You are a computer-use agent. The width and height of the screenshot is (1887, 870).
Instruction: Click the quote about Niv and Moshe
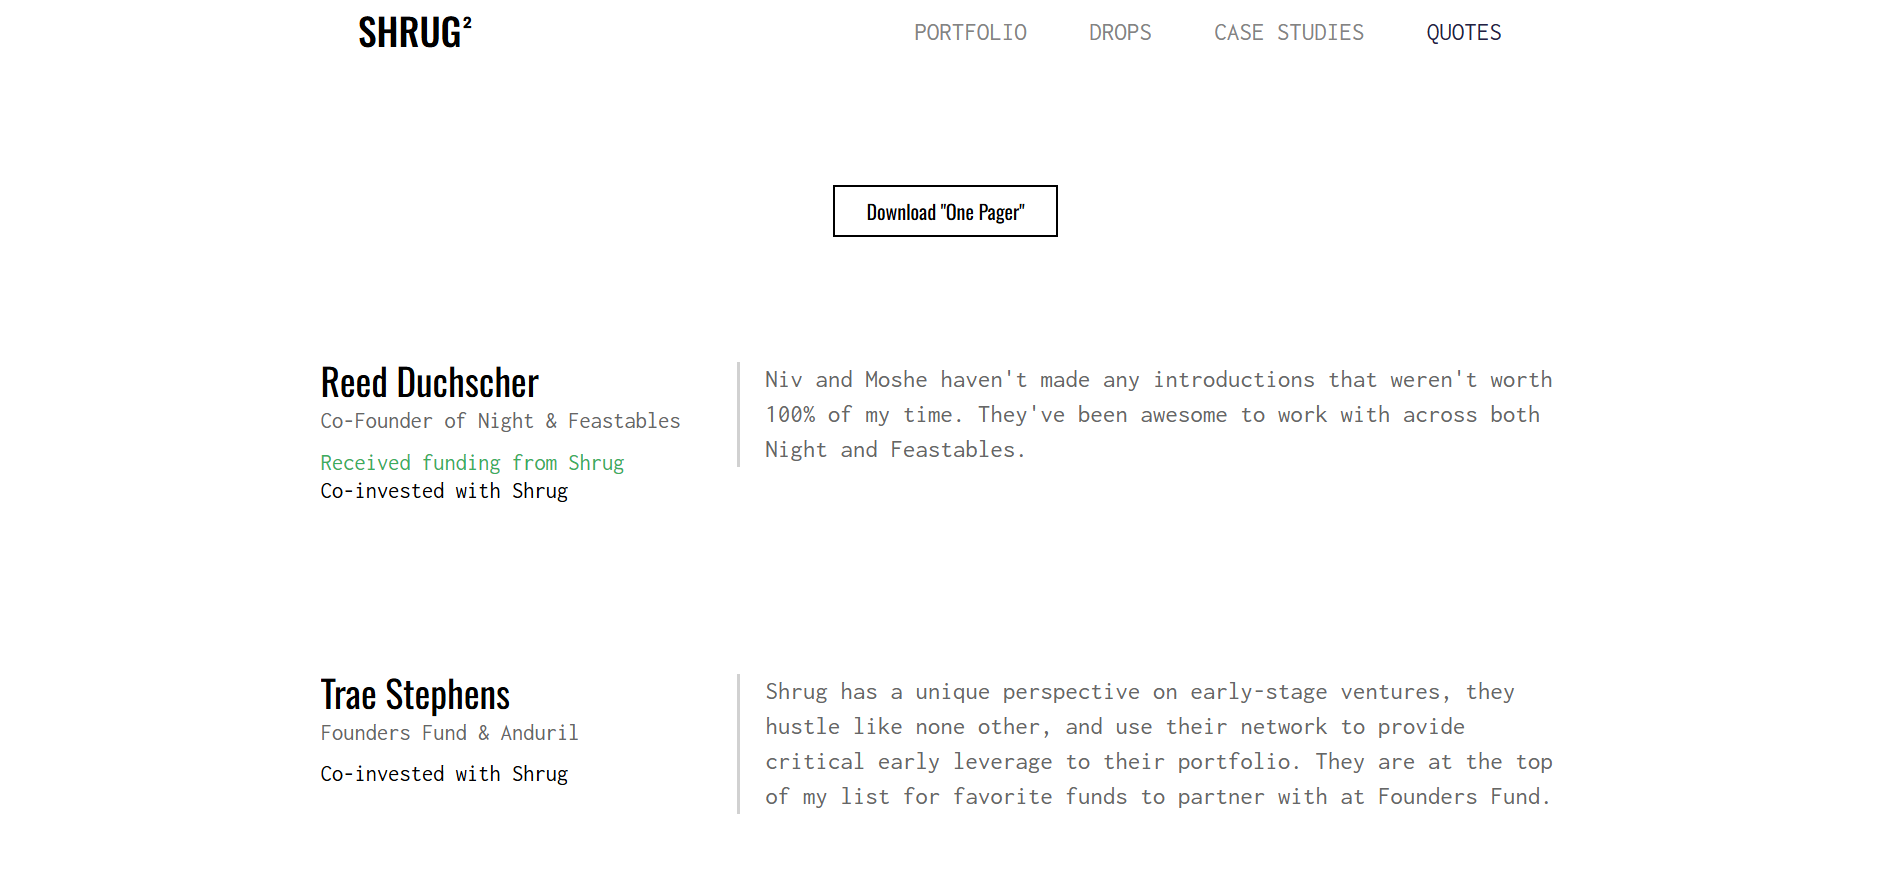tap(1158, 415)
